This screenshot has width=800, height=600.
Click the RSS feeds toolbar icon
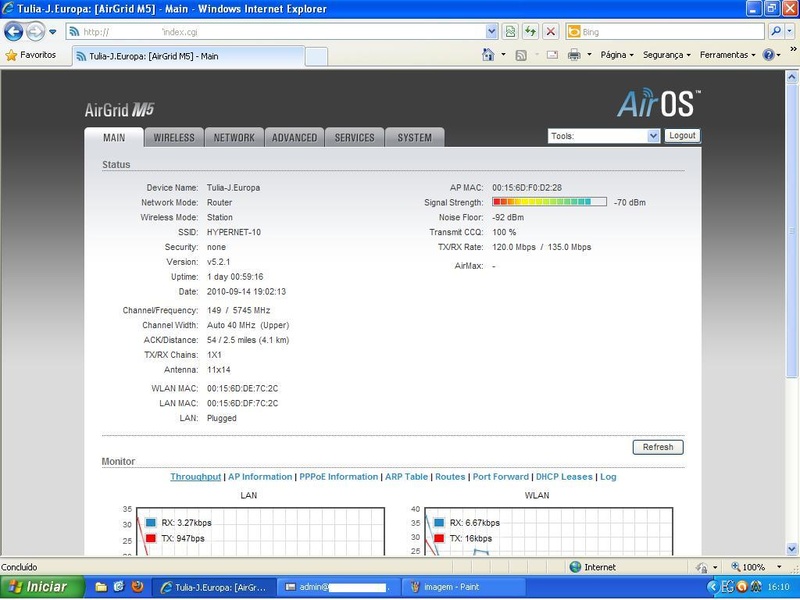tap(521, 55)
